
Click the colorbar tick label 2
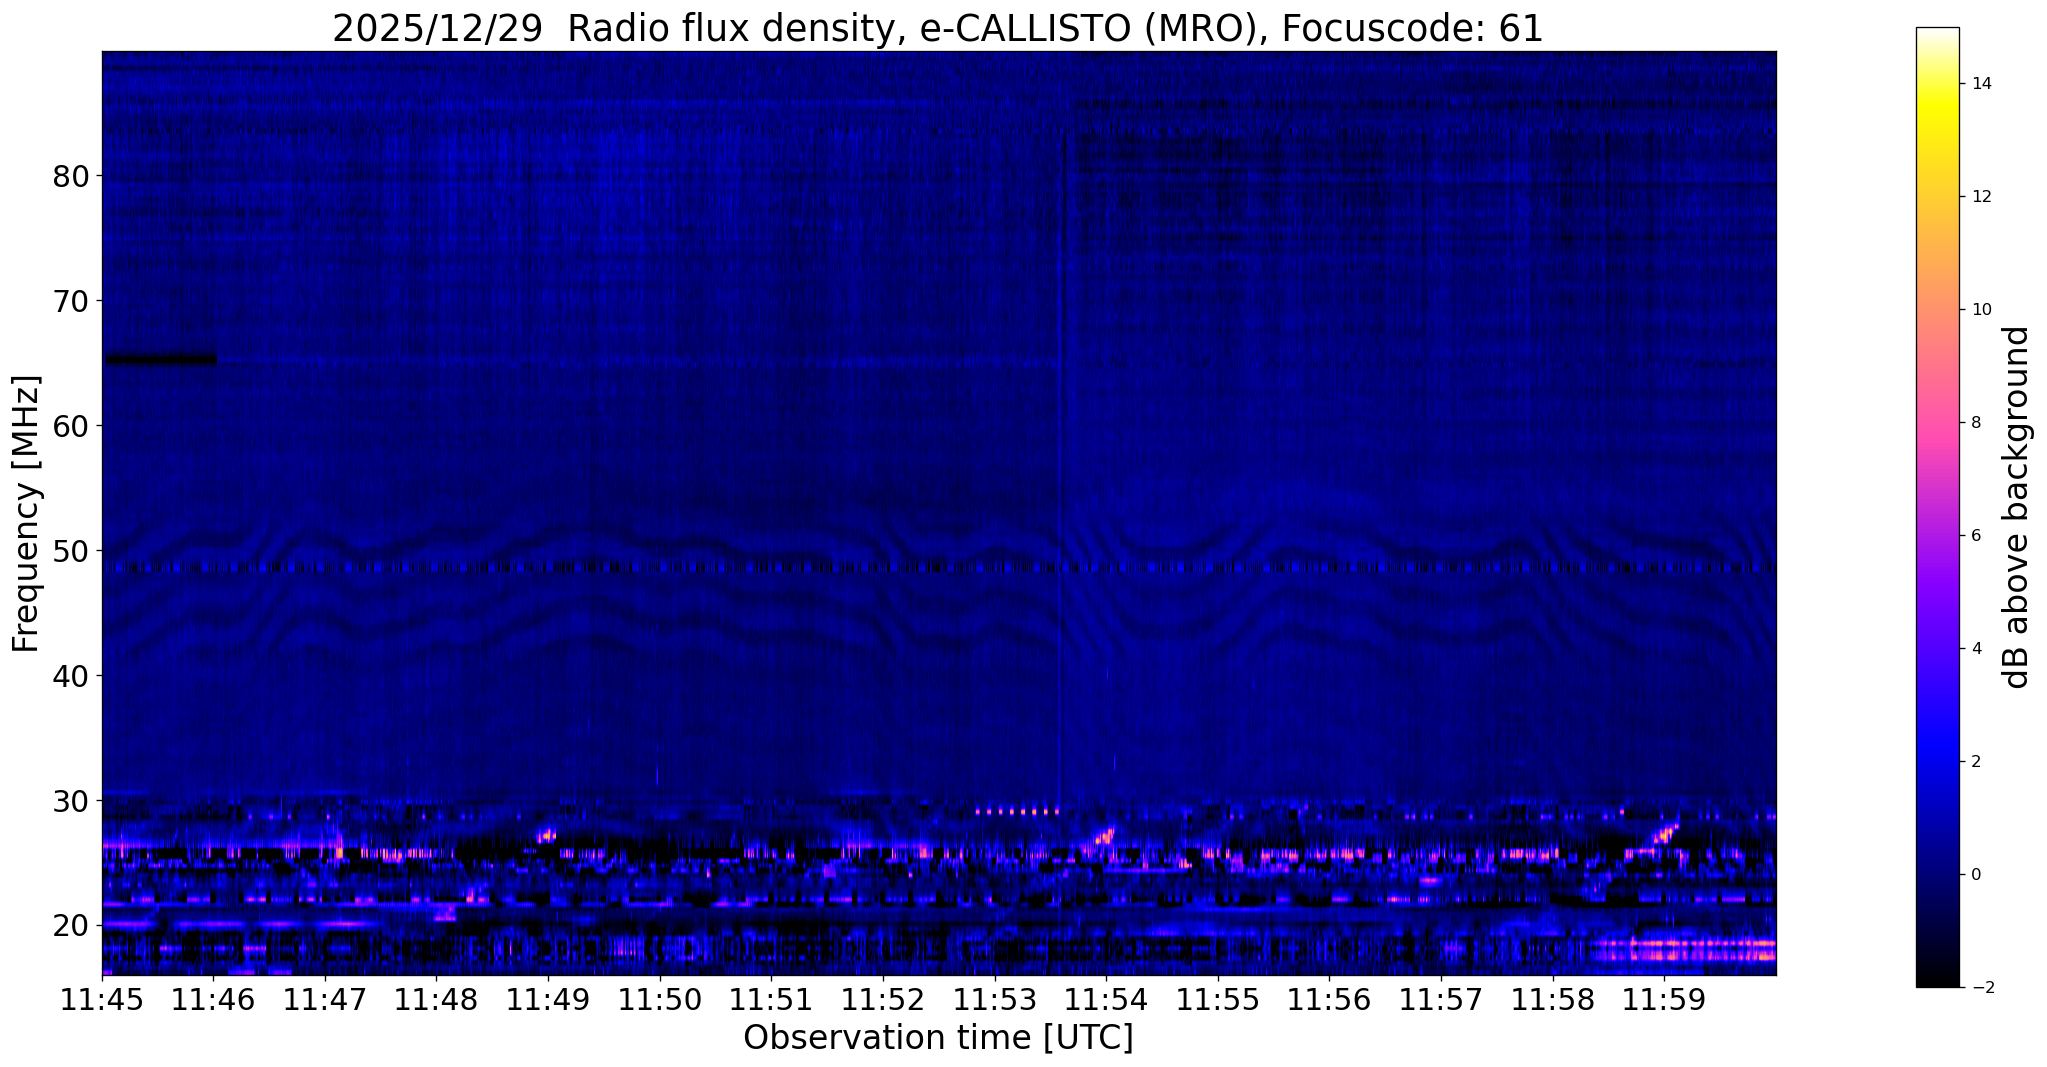point(1976,762)
